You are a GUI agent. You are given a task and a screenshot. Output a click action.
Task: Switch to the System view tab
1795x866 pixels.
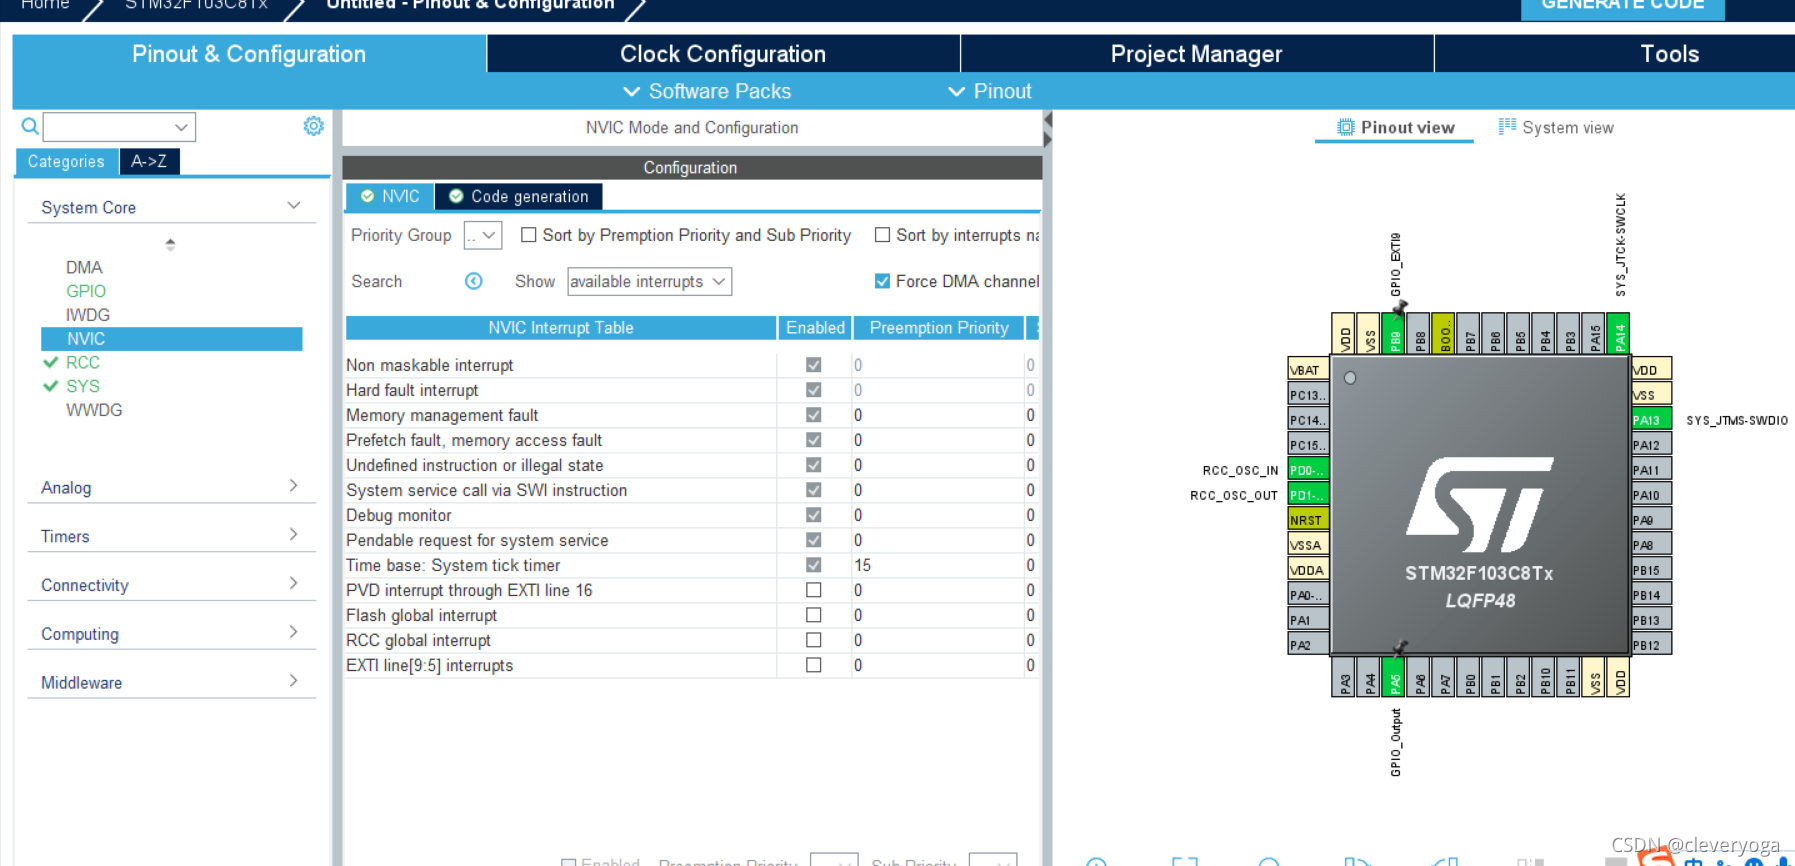pyautogui.click(x=1556, y=128)
